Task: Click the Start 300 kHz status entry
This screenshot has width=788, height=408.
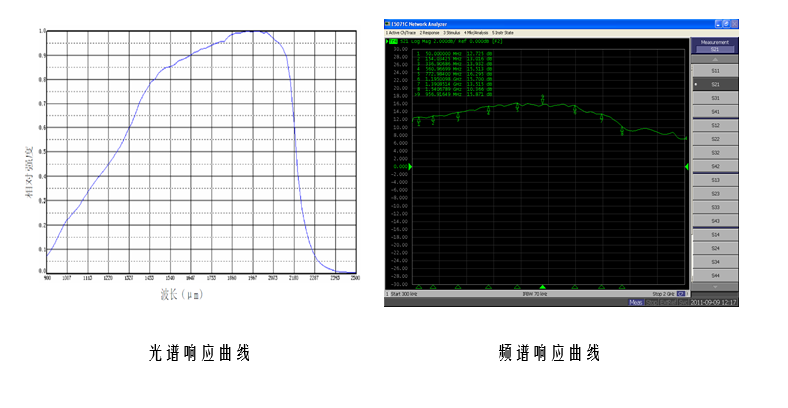Action: pyautogui.click(x=402, y=293)
